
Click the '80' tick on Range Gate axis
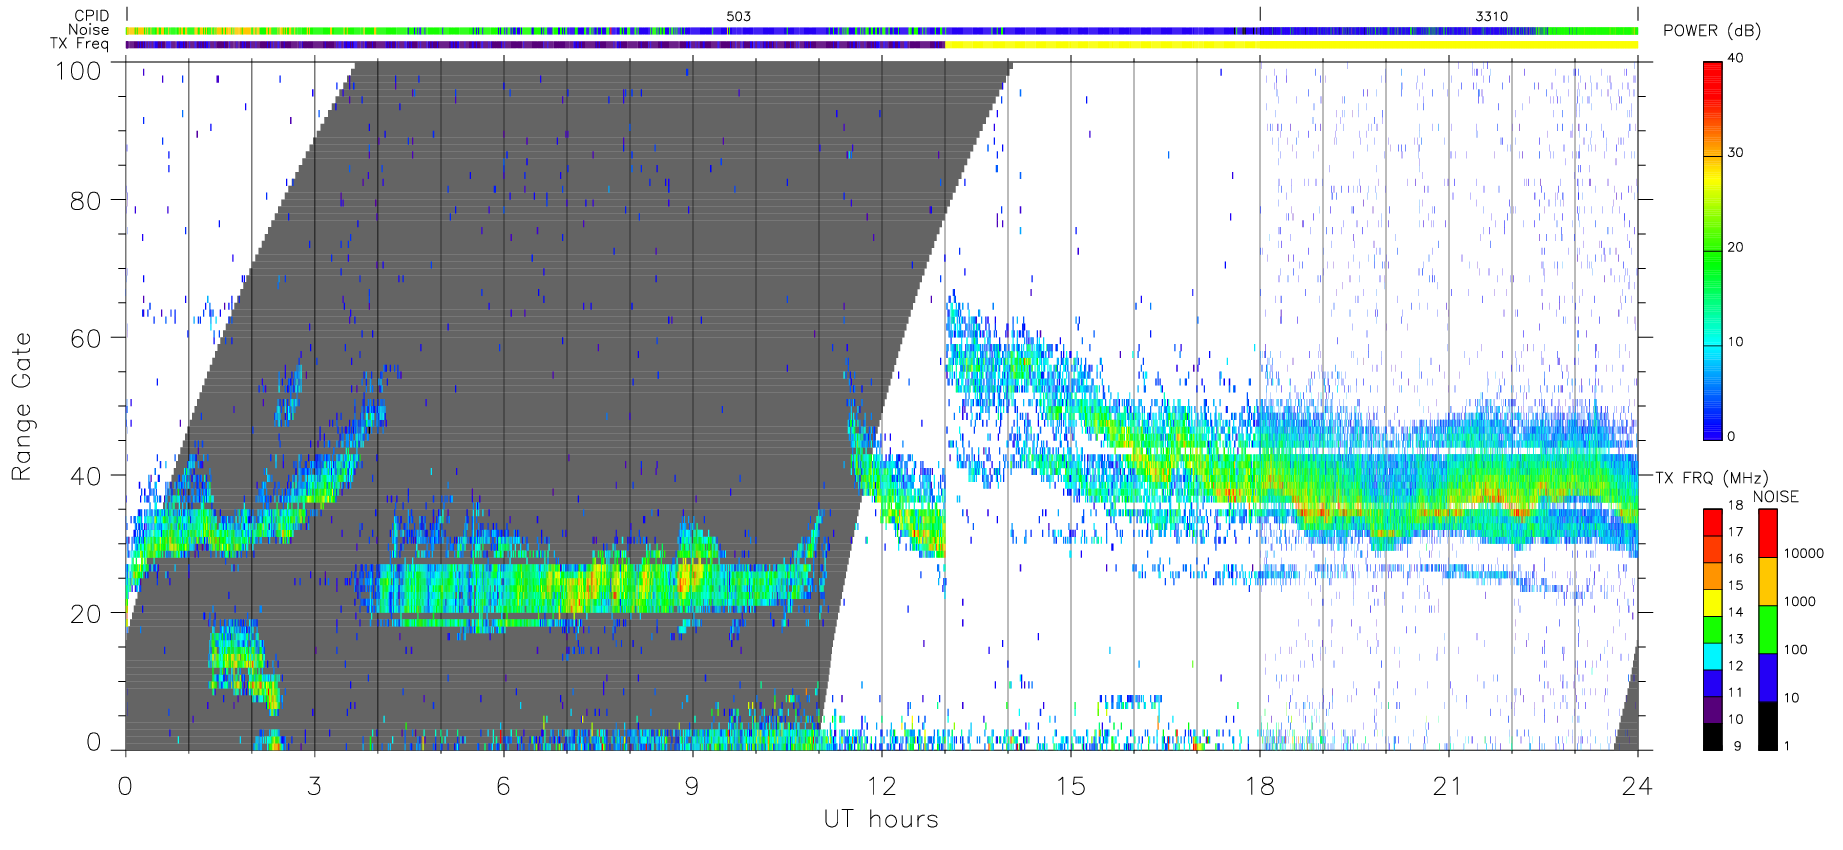point(85,201)
